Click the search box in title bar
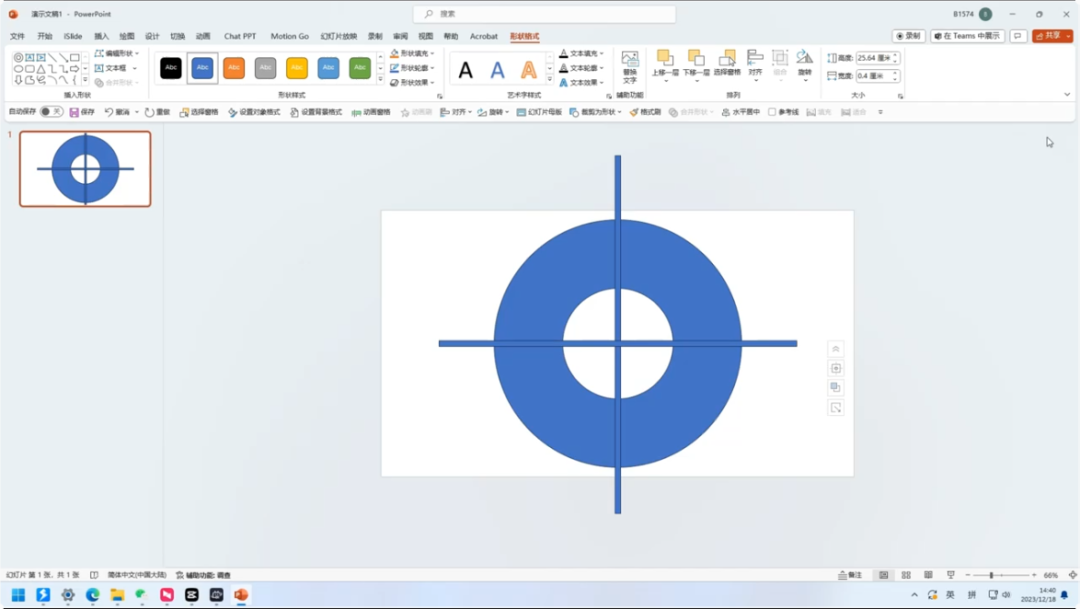 pyautogui.click(x=544, y=14)
